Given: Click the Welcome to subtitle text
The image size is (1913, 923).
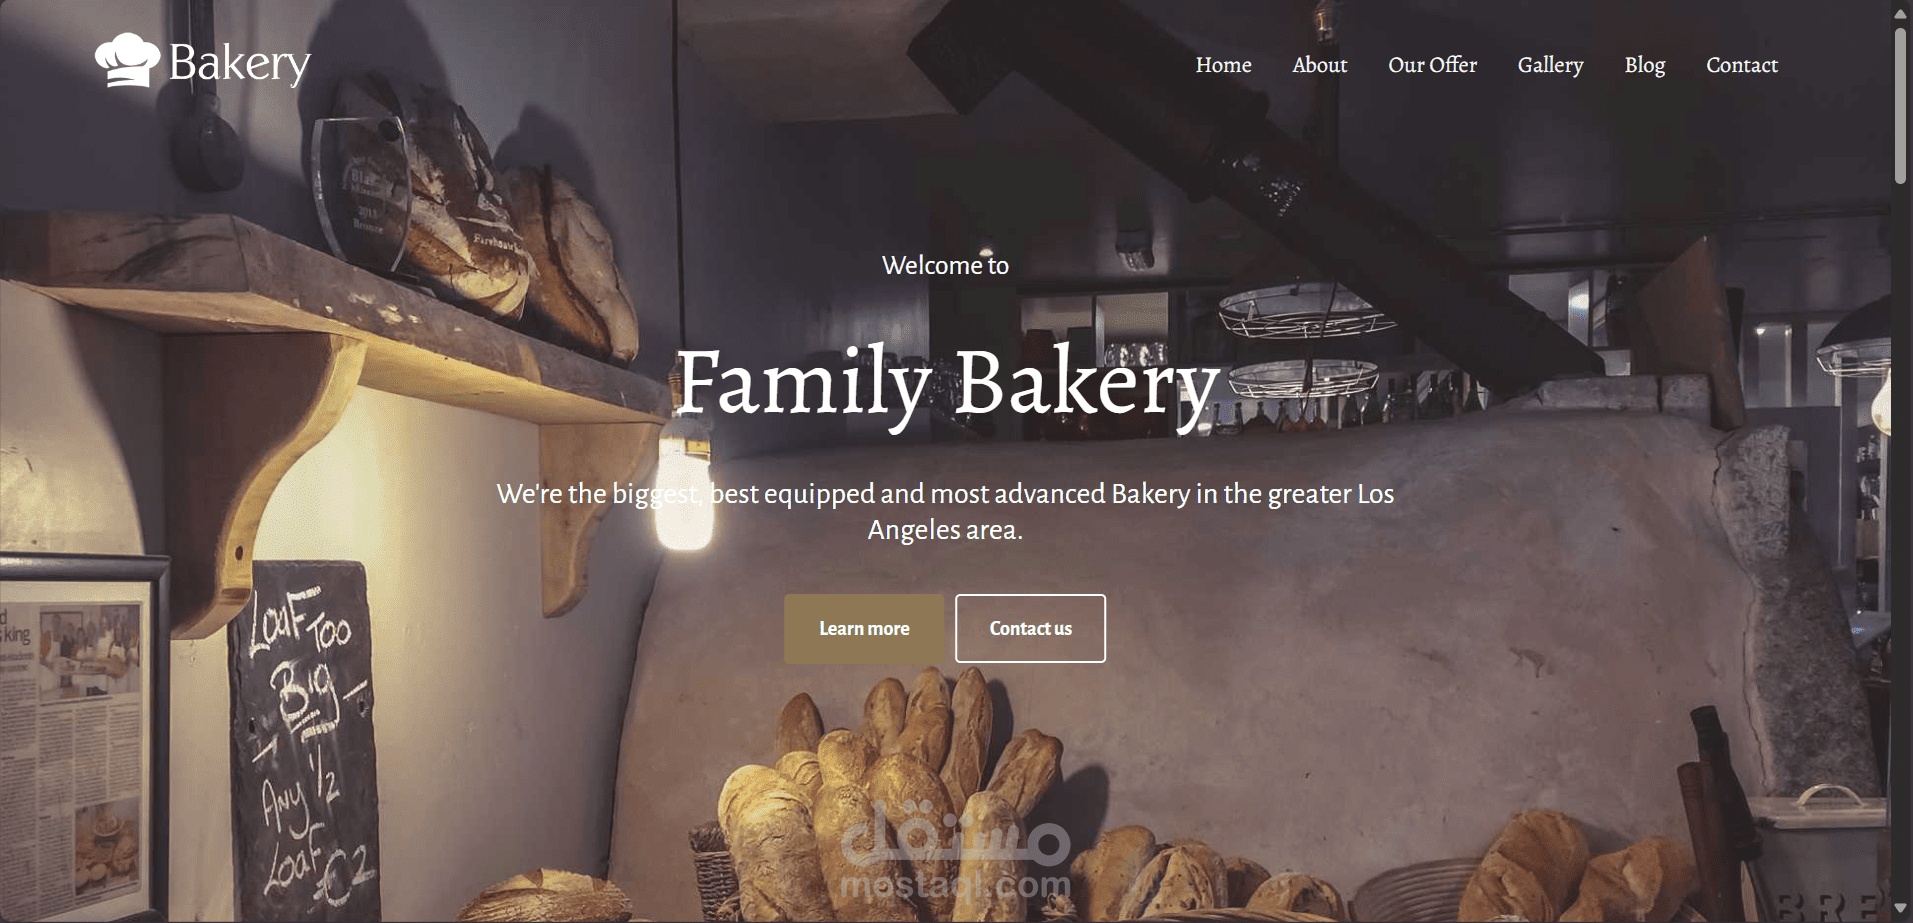Looking at the screenshot, I should pyautogui.click(x=945, y=265).
